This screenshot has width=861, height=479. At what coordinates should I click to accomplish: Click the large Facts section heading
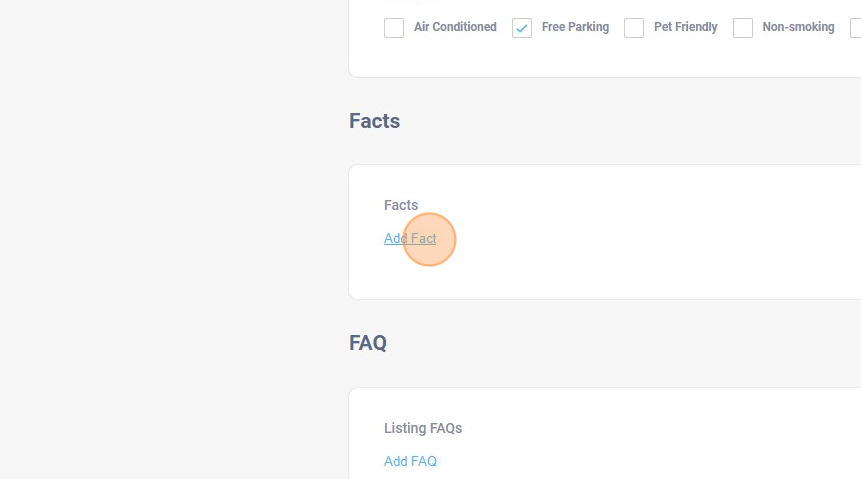(x=374, y=121)
